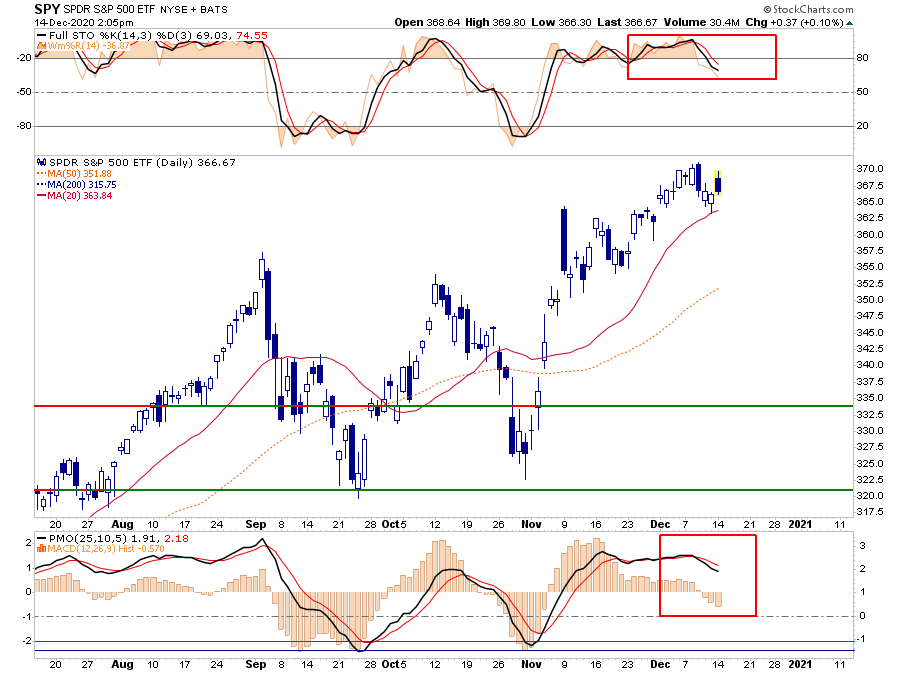The image size is (900, 673).
Task: Click the yellow-highlighted latest candlestick
Action: click(x=718, y=183)
